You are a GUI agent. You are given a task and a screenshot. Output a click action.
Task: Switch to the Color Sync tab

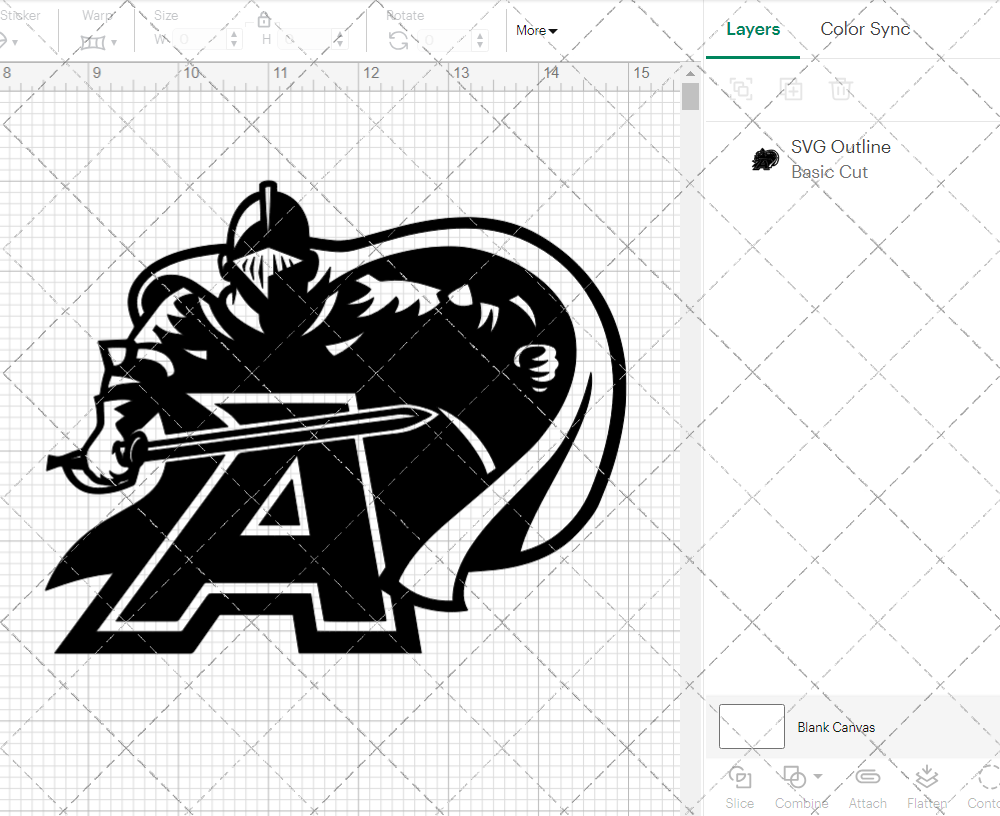[x=865, y=29]
